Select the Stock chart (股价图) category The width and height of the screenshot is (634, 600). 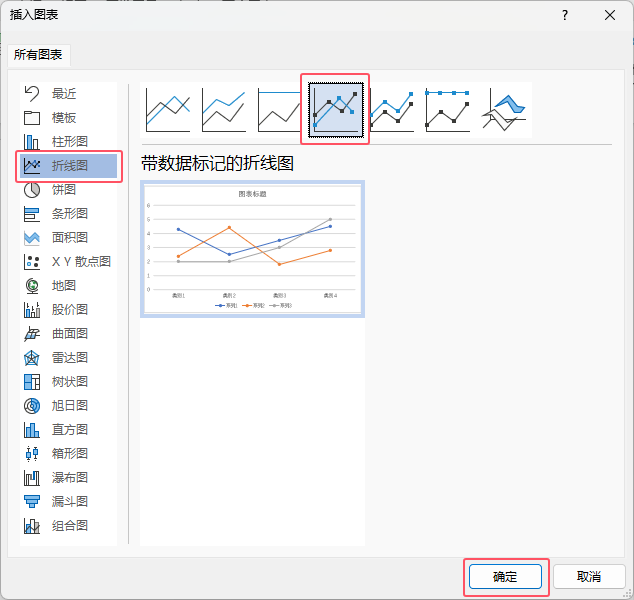click(x=68, y=310)
